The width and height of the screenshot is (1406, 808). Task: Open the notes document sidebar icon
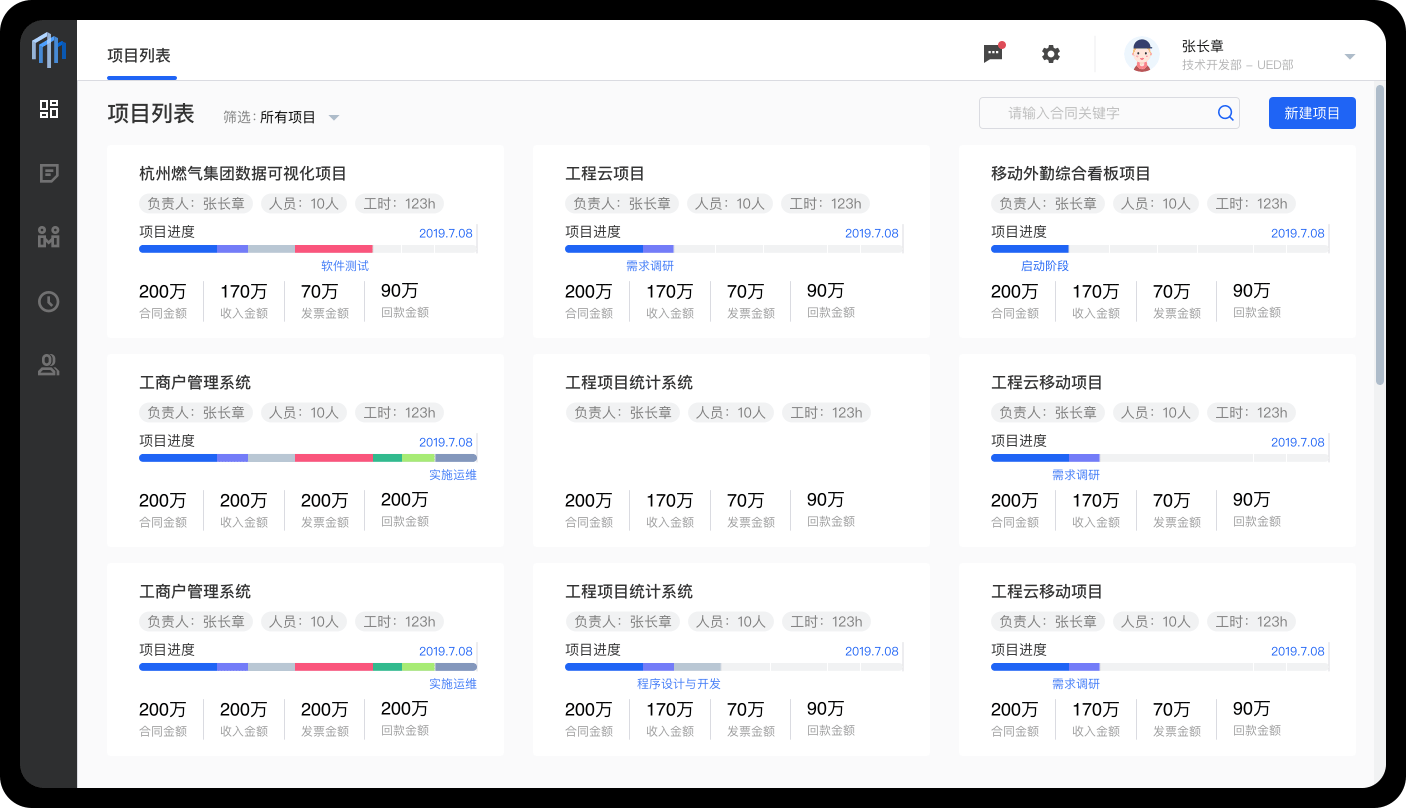click(x=48, y=173)
